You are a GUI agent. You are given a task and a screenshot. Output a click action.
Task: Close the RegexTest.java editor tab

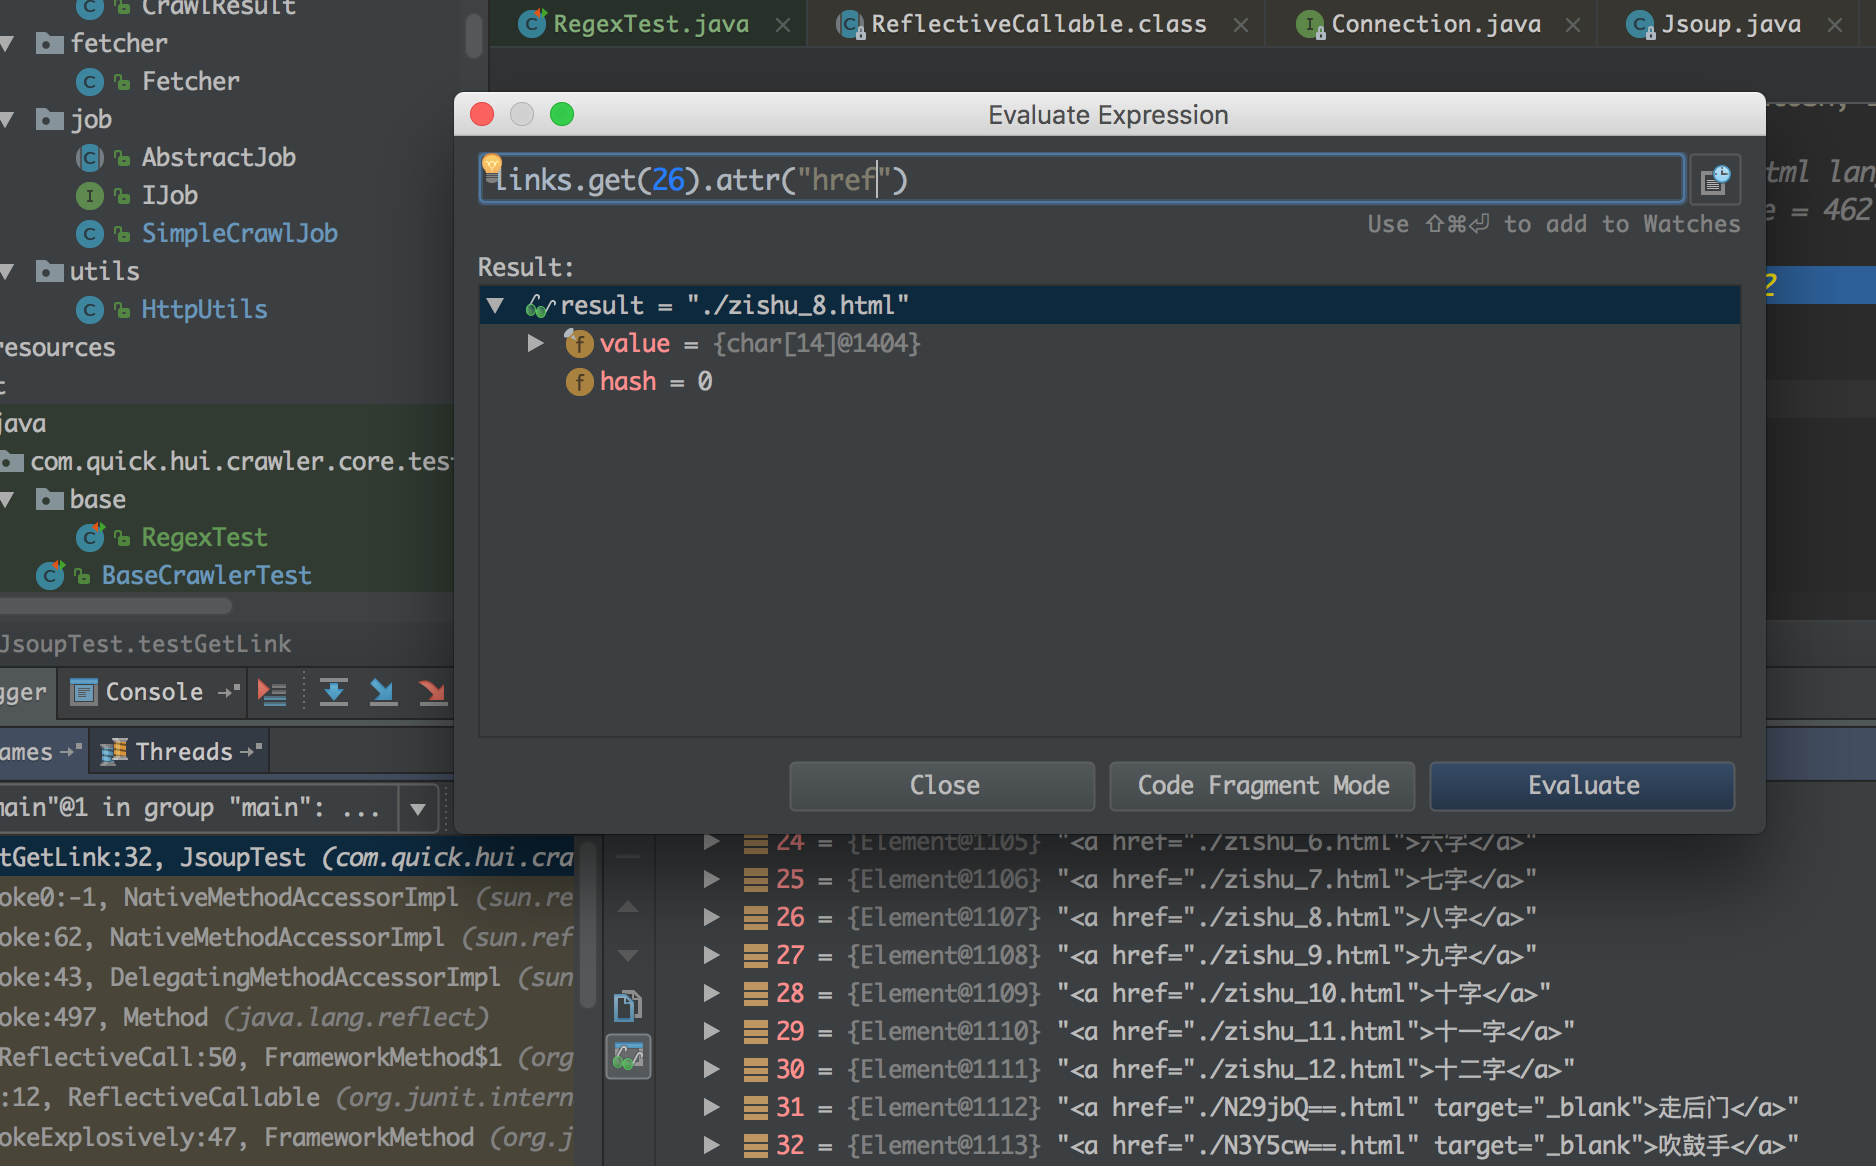click(783, 25)
